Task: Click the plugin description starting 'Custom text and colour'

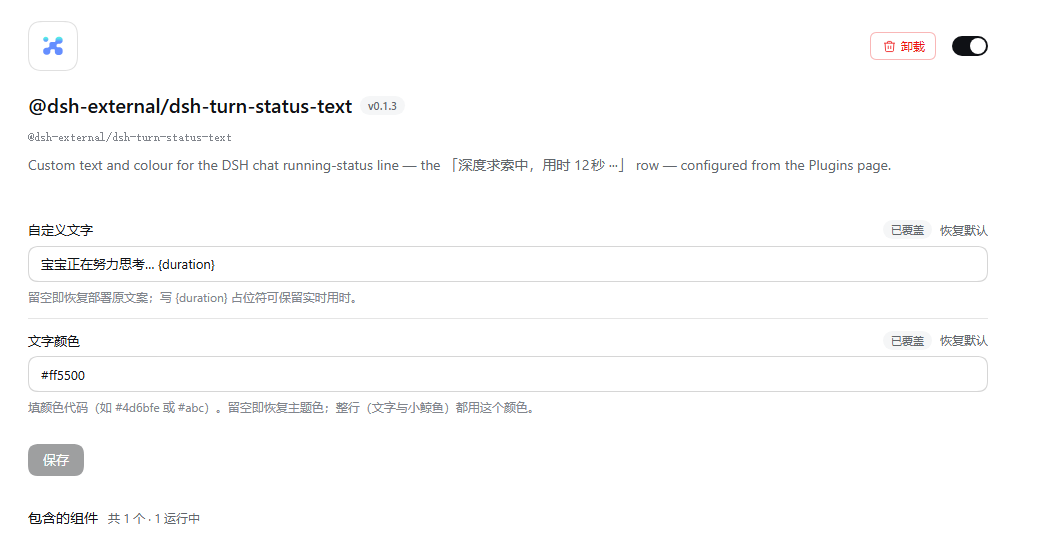Action: (460, 165)
